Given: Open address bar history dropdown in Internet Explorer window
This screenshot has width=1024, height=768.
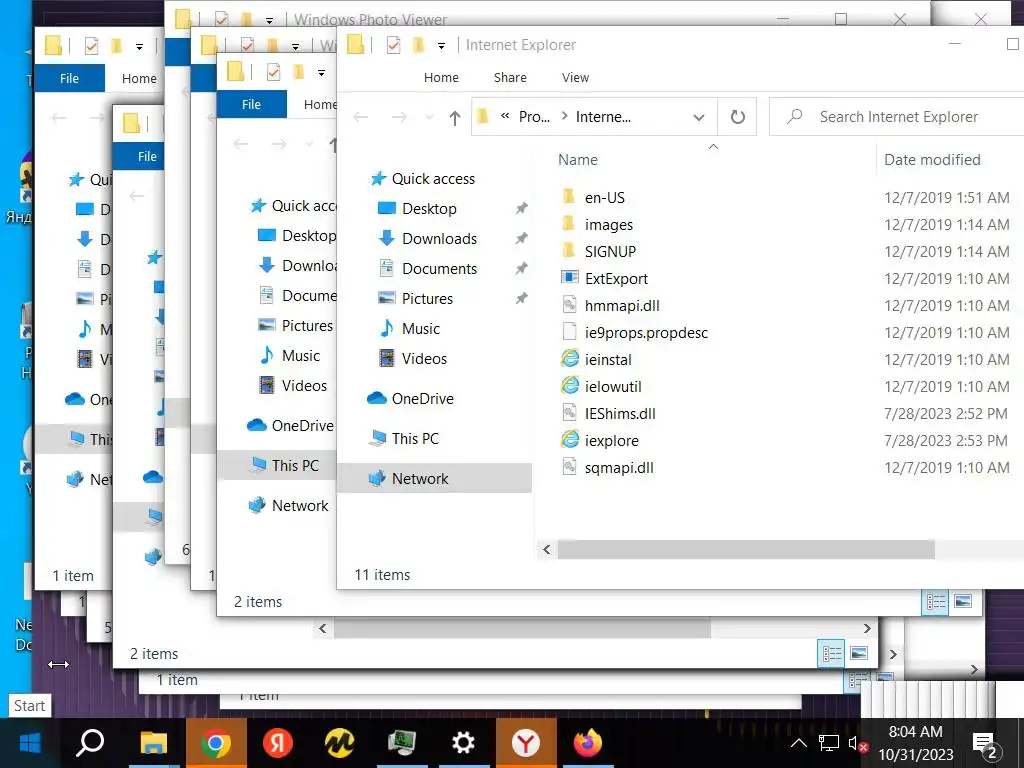Looking at the screenshot, I should [699, 118].
